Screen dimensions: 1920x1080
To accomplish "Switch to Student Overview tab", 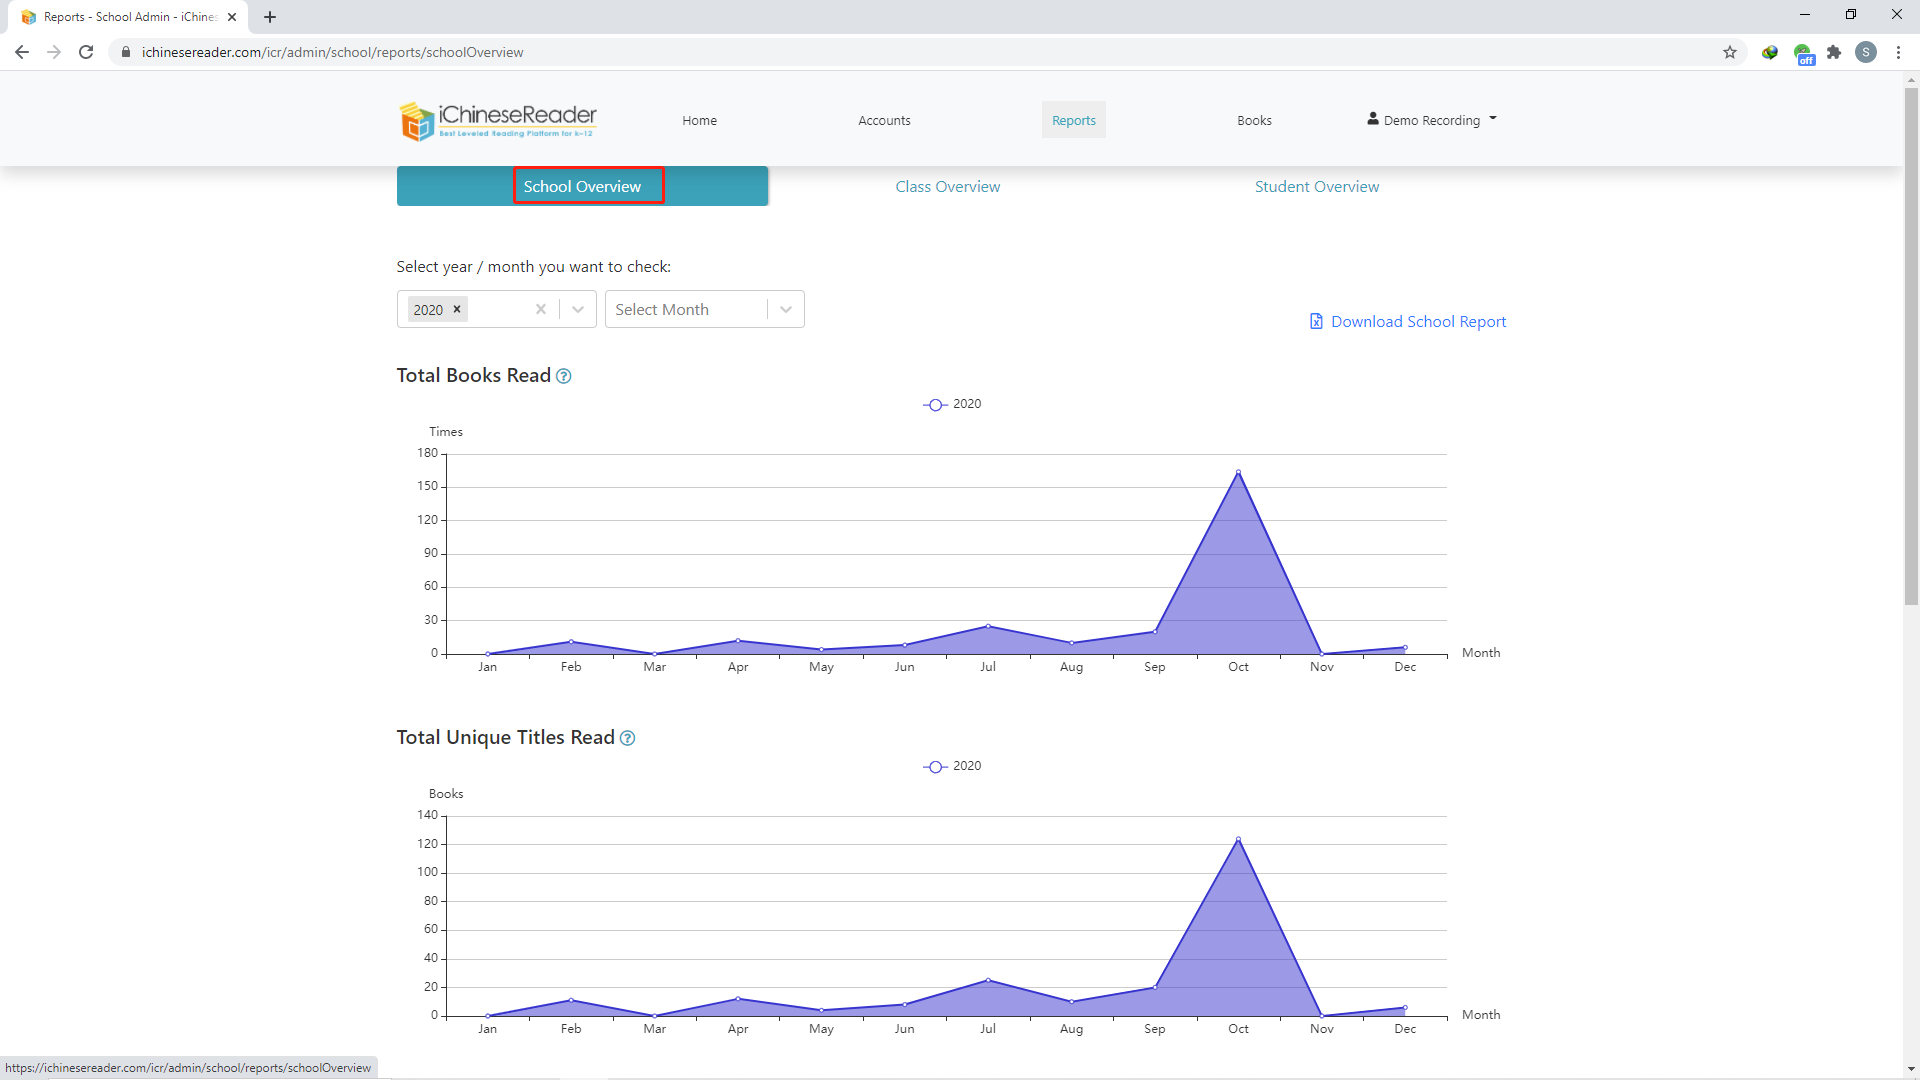I will coord(1316,187).
